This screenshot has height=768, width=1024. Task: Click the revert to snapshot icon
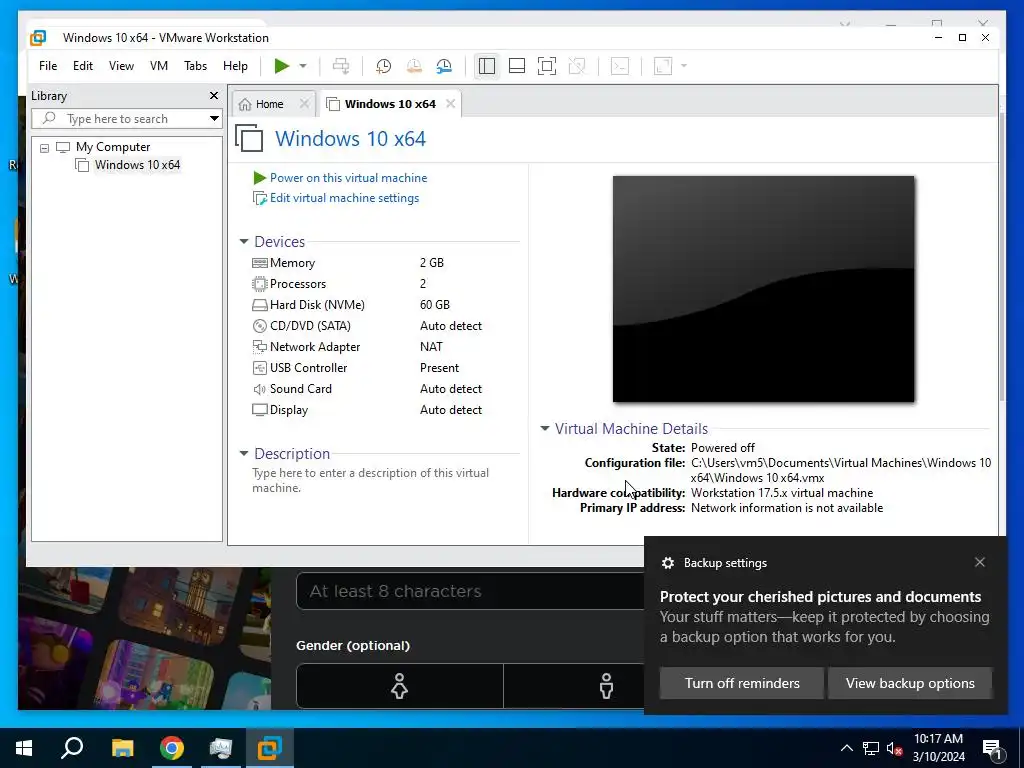[x=414, y=66]
